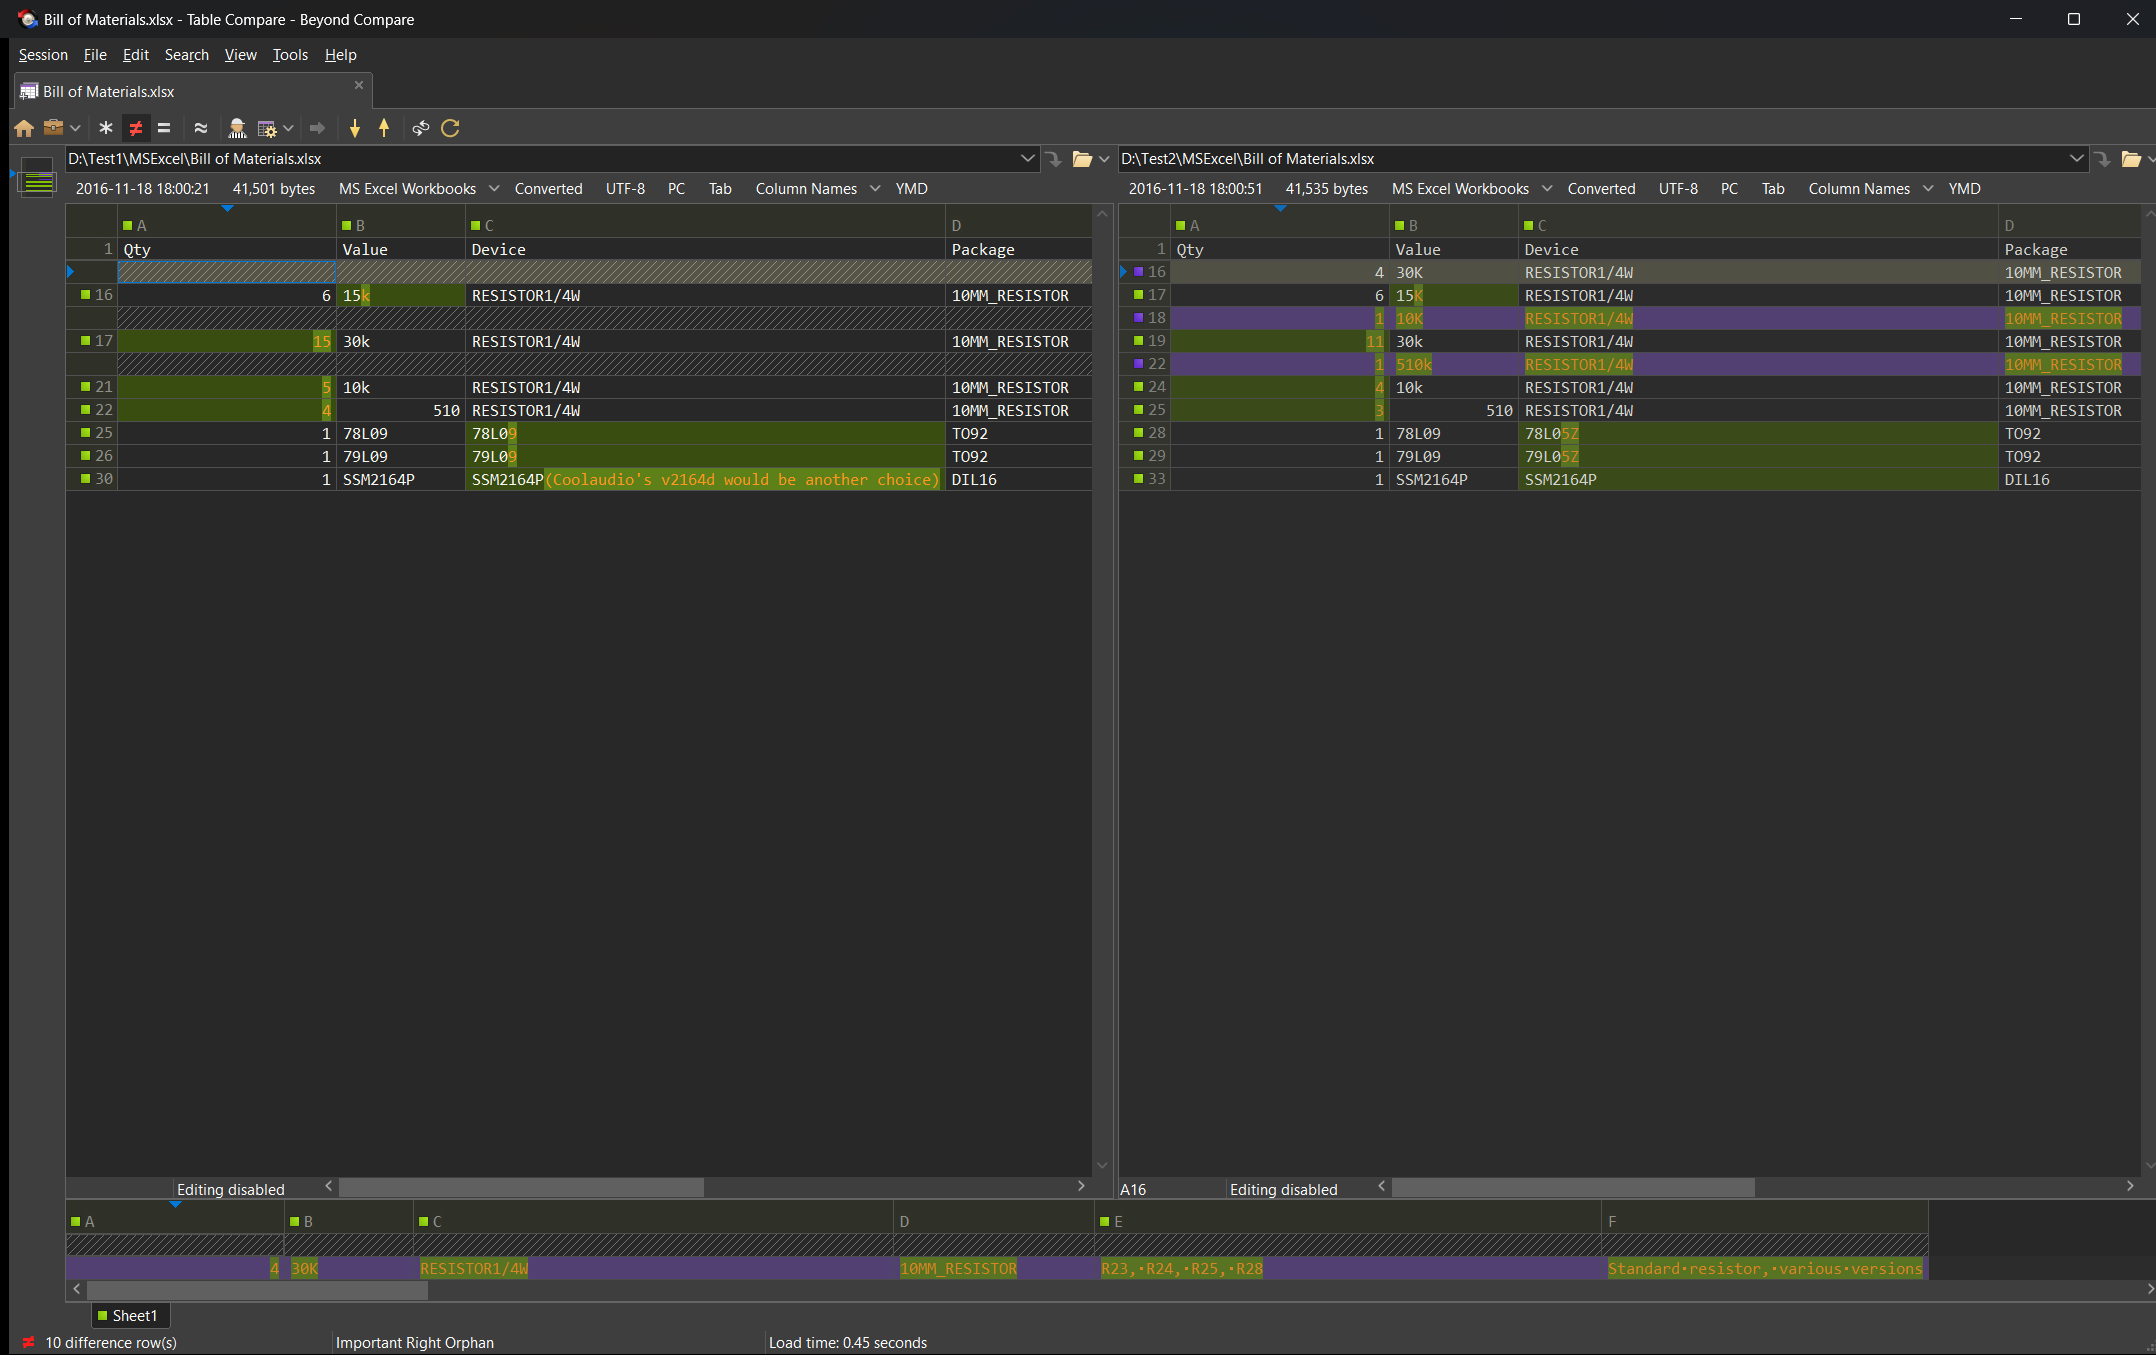The image size is (2156, 1355).
Task: Open the View menu
Action: click(x=240, y=55)
